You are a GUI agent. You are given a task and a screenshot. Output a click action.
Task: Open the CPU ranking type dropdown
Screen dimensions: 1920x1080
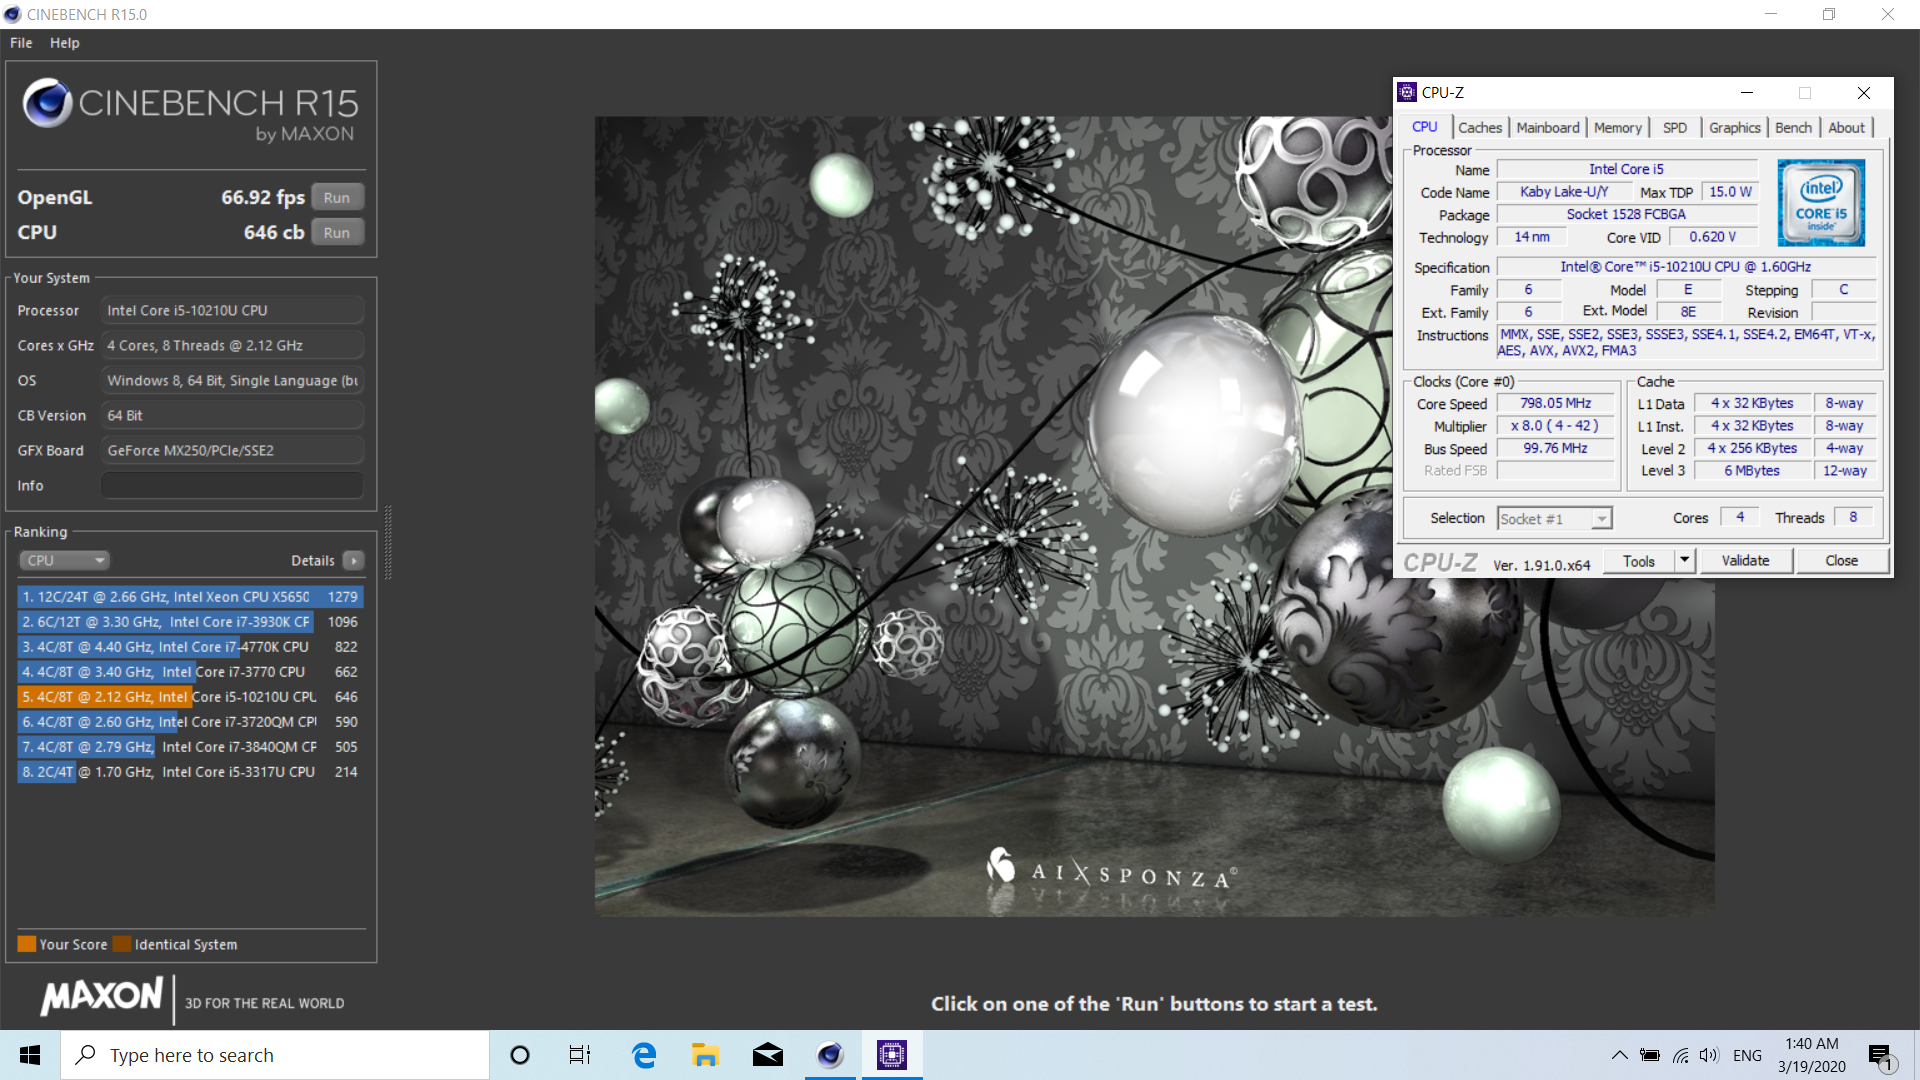[64, 560]
